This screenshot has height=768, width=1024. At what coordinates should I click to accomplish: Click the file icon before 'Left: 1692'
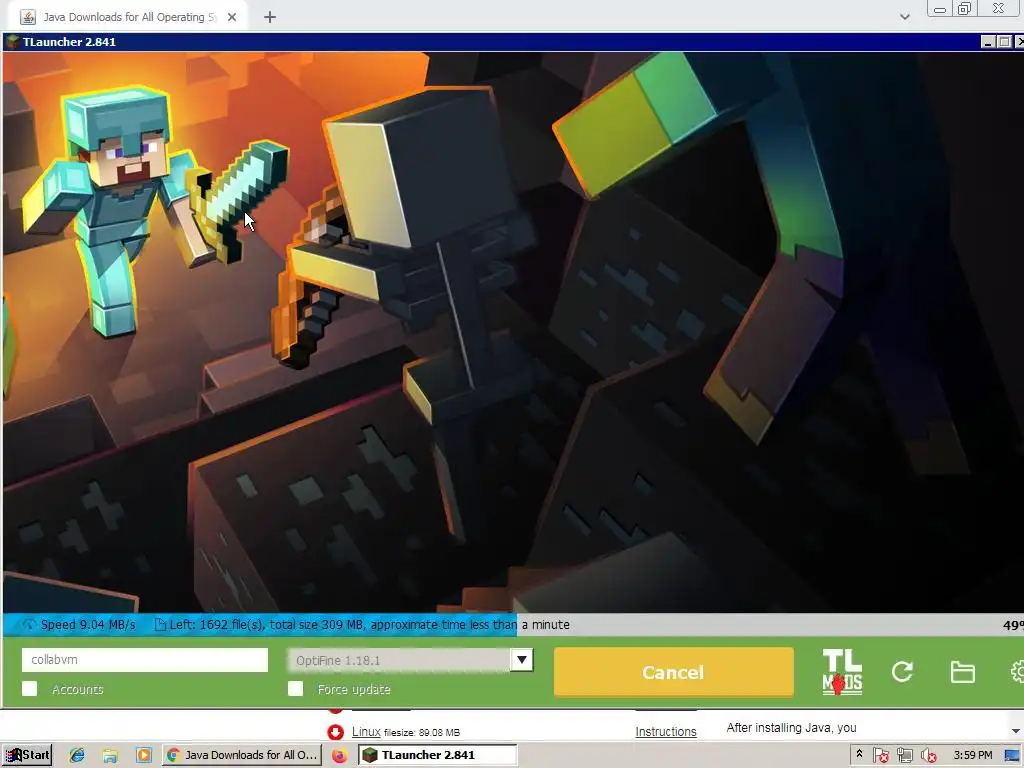click(x=160, y=625)
